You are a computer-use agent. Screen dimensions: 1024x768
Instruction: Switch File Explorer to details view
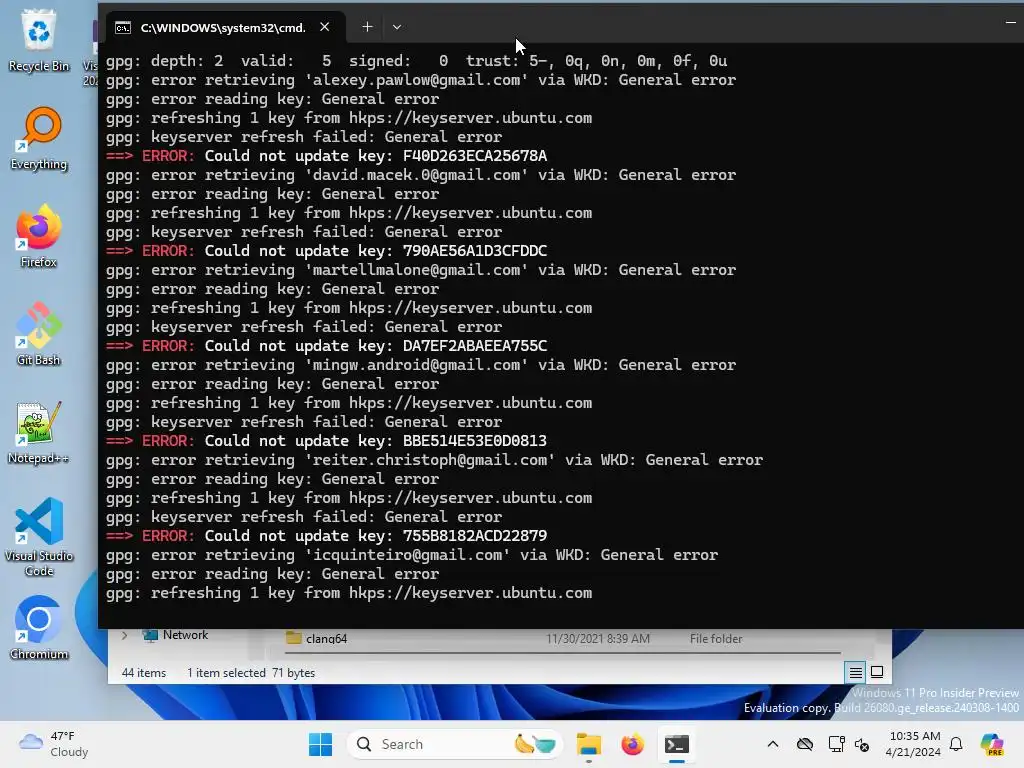pos(855,672)
